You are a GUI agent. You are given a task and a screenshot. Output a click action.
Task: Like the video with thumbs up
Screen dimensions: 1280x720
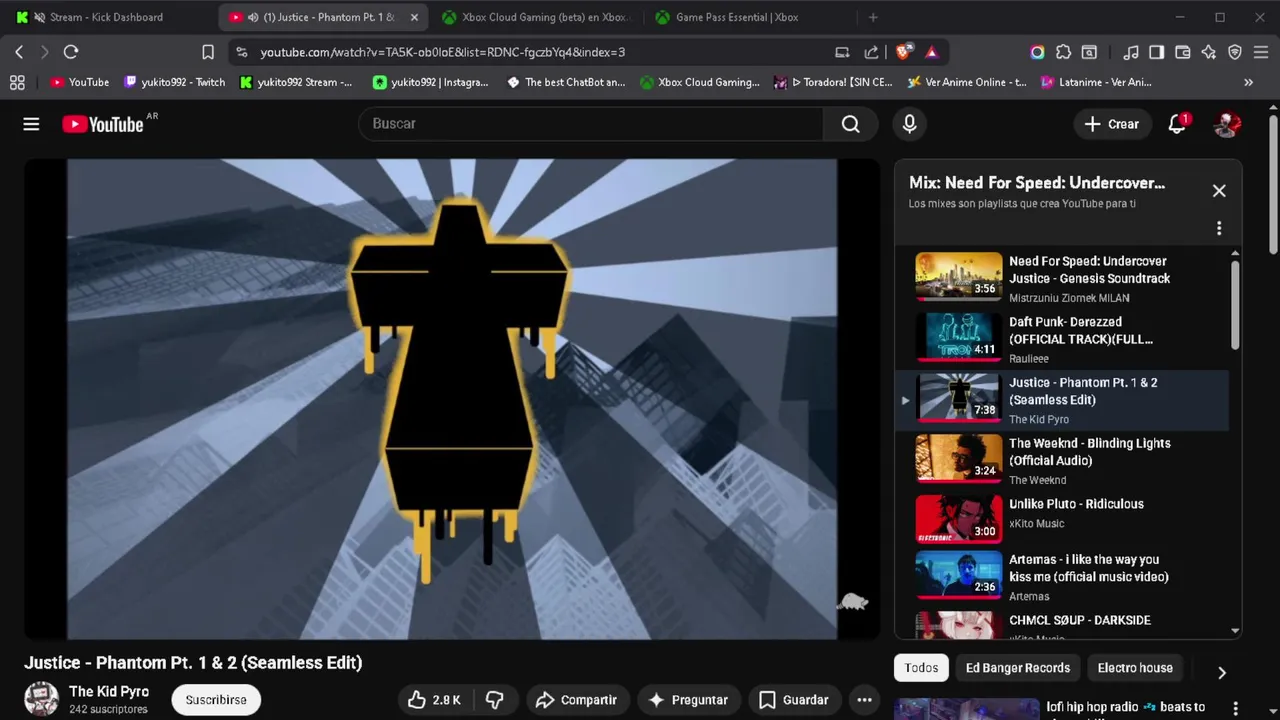click(x=434, y=700)
